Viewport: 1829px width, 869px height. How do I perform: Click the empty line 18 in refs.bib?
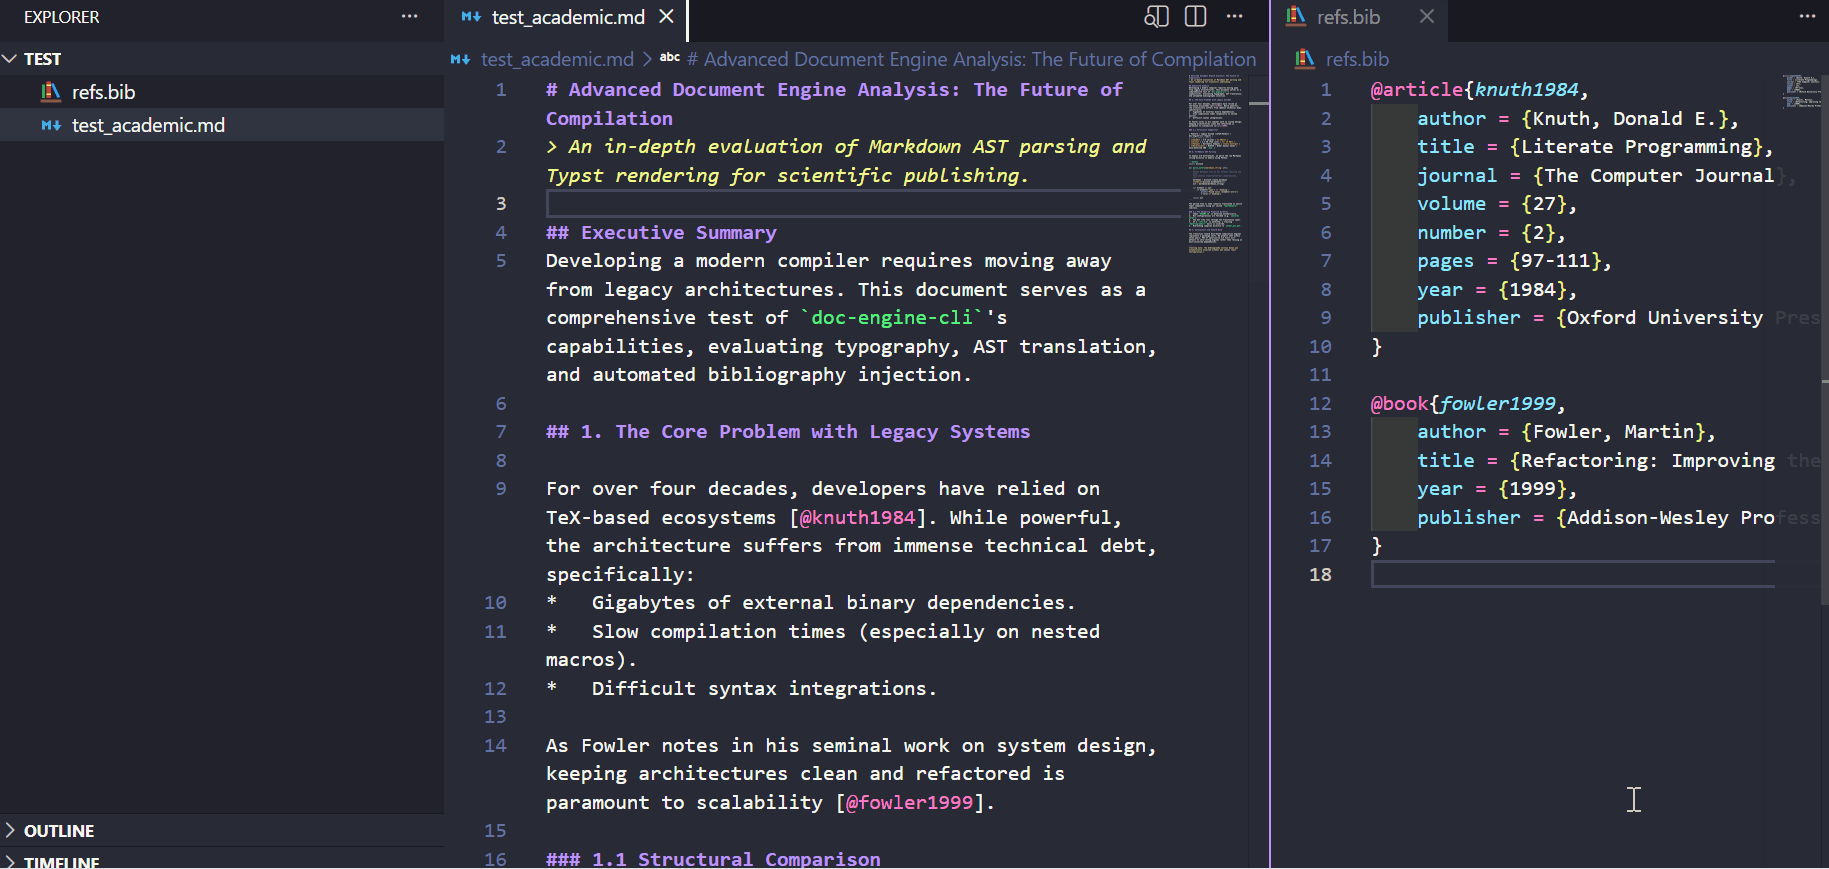[x=1573, y=575]
